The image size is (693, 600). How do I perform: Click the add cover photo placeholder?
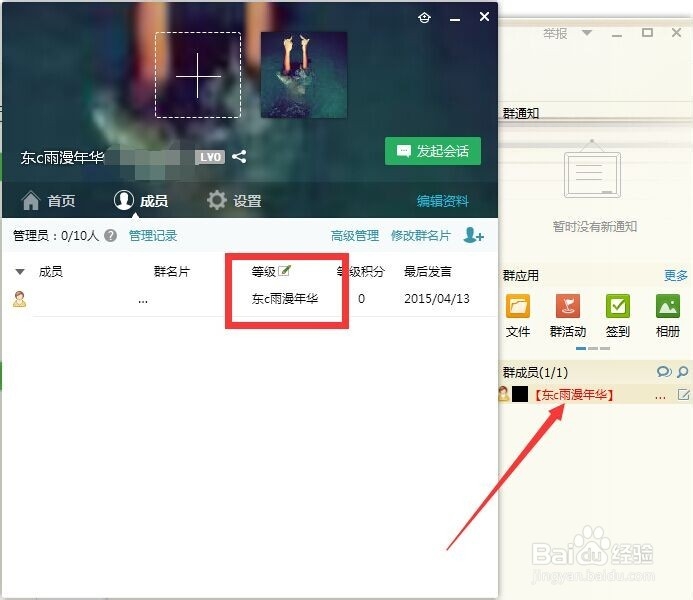tap(198, 75)
